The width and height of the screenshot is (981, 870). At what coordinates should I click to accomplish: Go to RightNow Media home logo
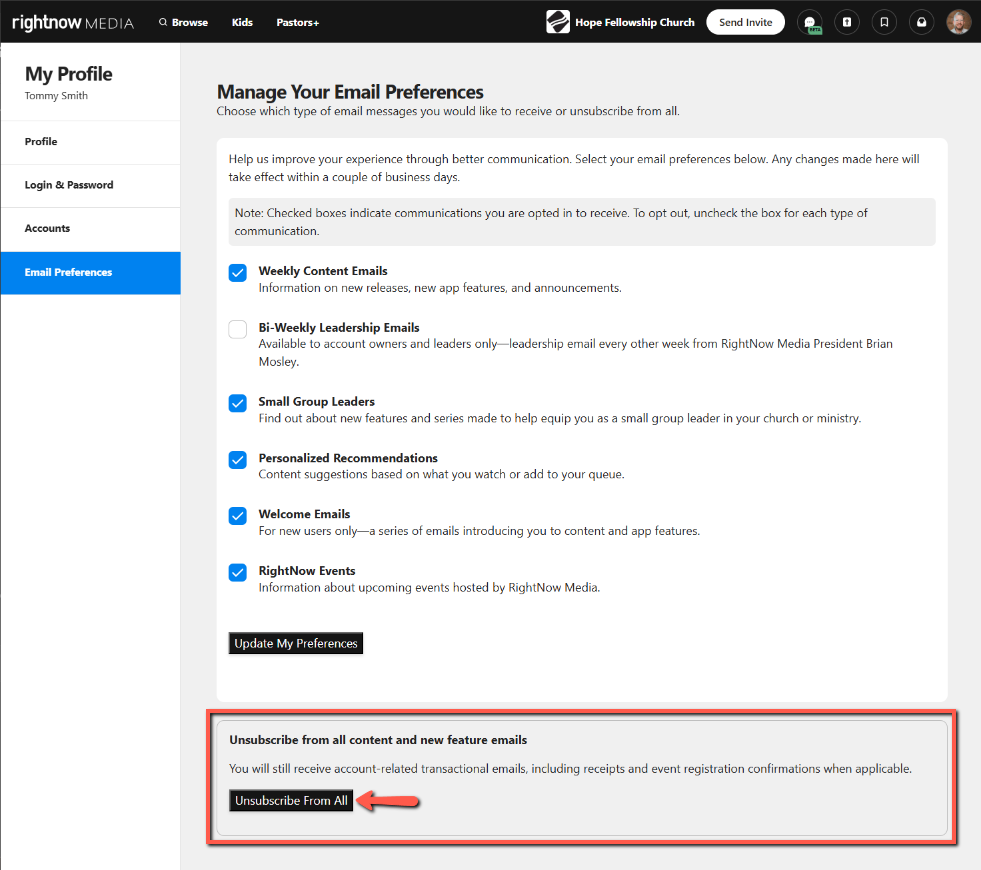pos(72,22)
